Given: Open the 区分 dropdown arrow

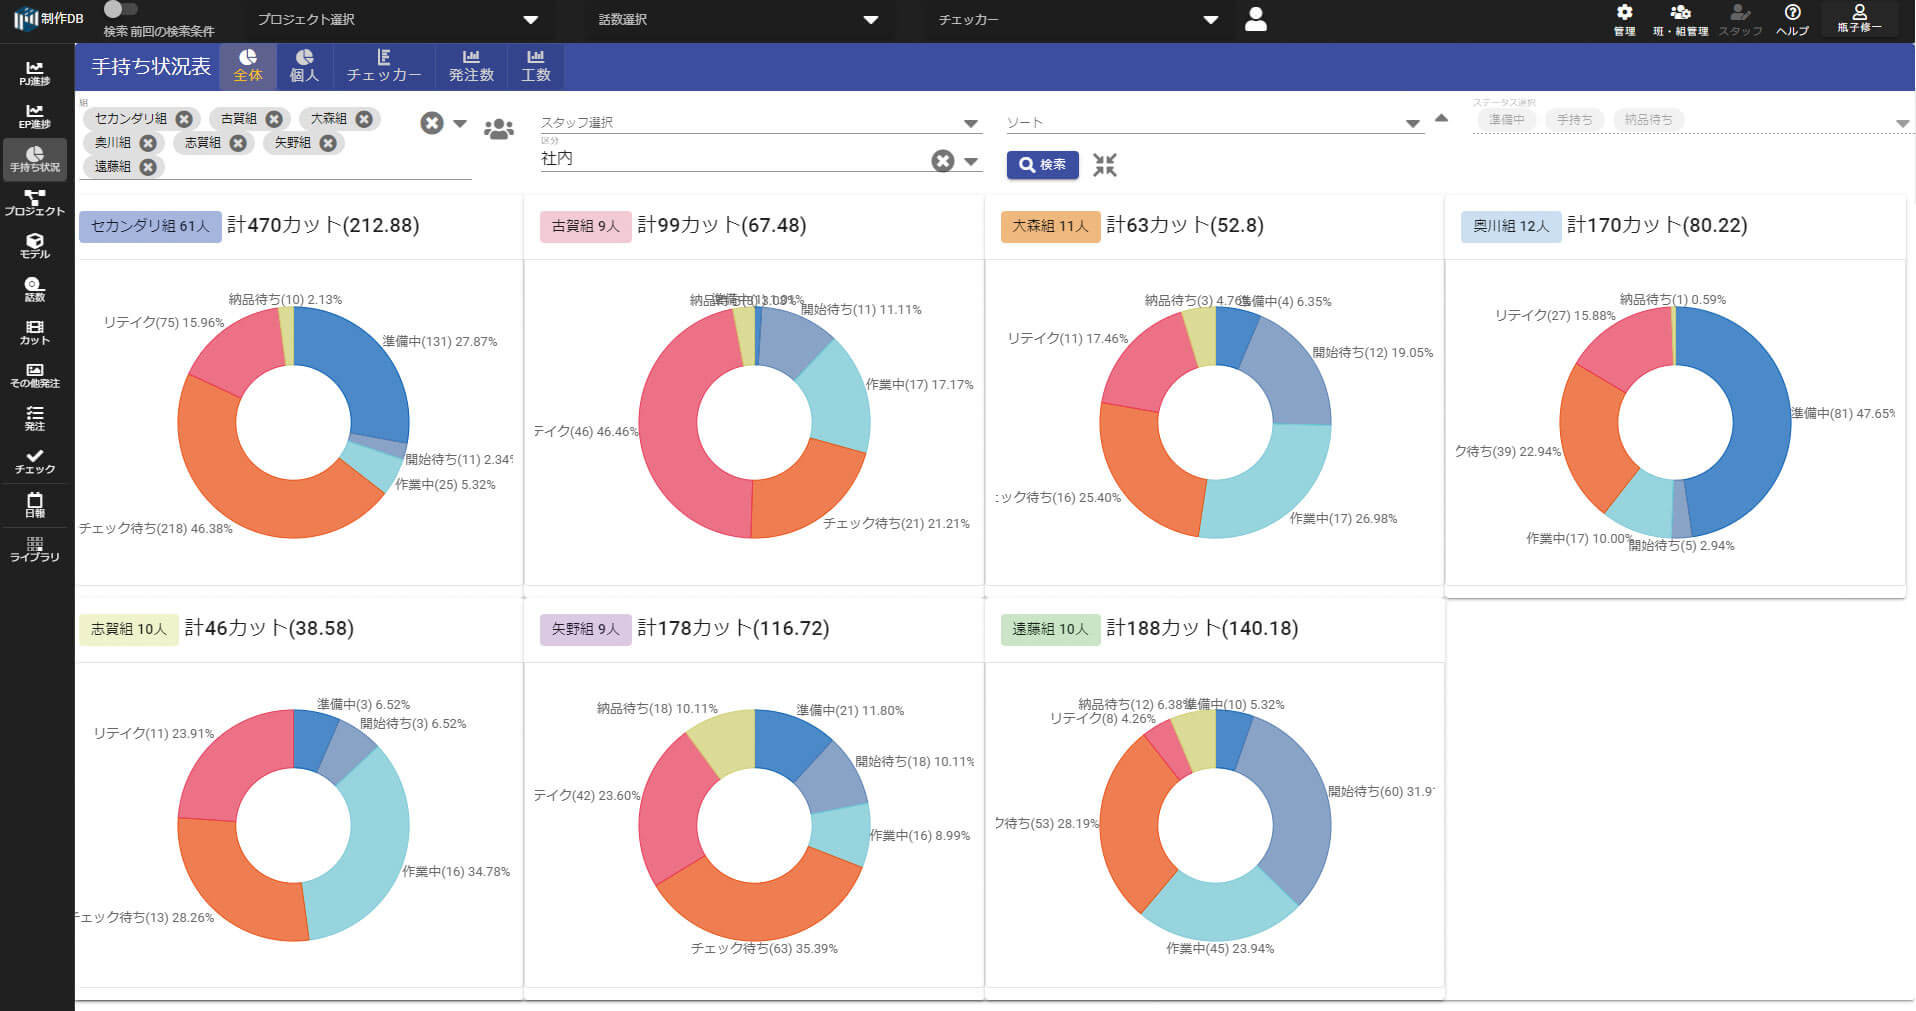Looking at the screenshot, I should coord(971,162).
